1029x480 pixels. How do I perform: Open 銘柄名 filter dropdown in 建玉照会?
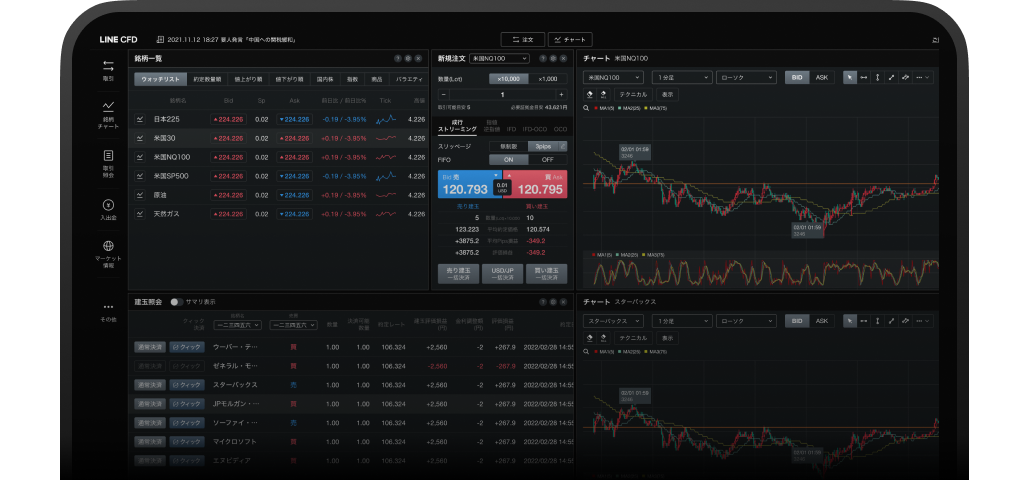click(238, 325)
